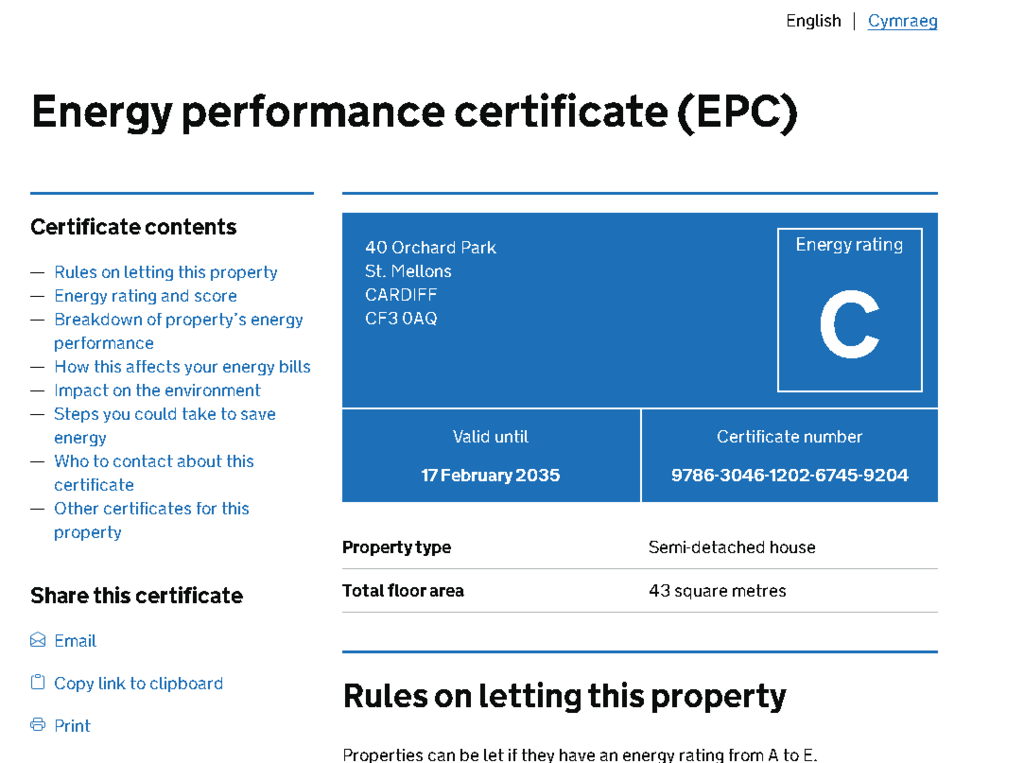The height and width of the screenshot is (763, 1024).
Task: Open Impact on the environment section
Action: pyautogui.click(x=157, y=390)
